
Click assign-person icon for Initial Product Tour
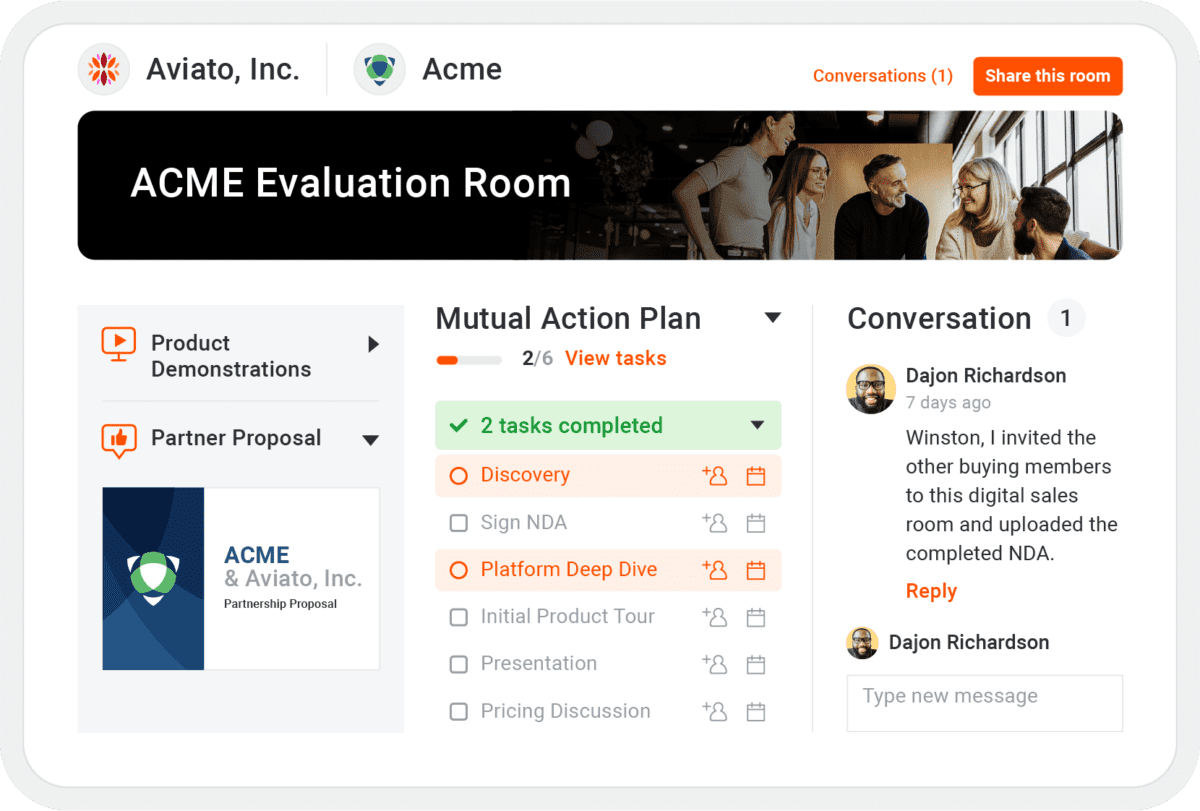[715, 617]
